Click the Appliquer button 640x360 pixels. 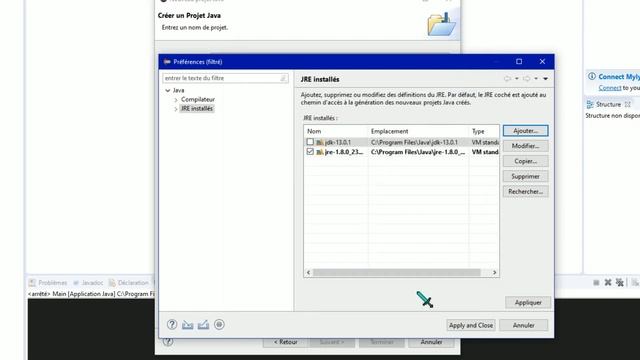point(528,302)
